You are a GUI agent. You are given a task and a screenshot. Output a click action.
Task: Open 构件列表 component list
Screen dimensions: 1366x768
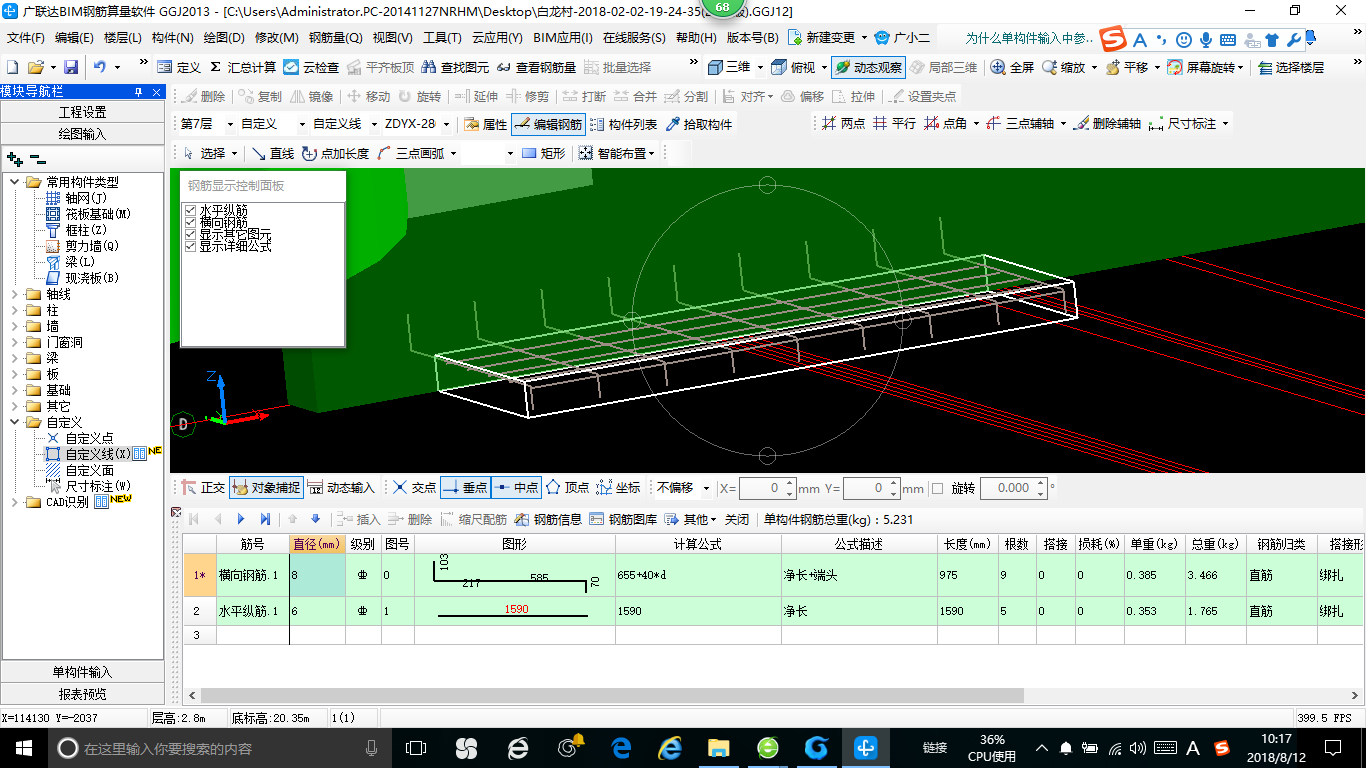[624, 124]
